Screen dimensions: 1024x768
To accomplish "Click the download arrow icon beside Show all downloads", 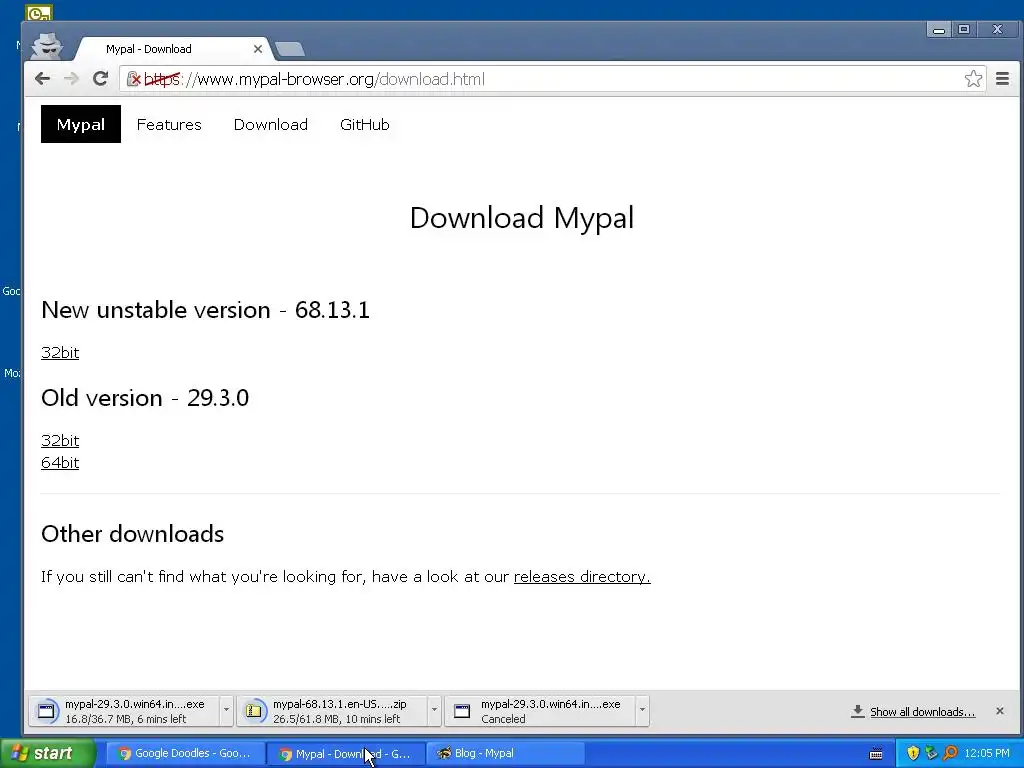I will (x=857, y=711).
